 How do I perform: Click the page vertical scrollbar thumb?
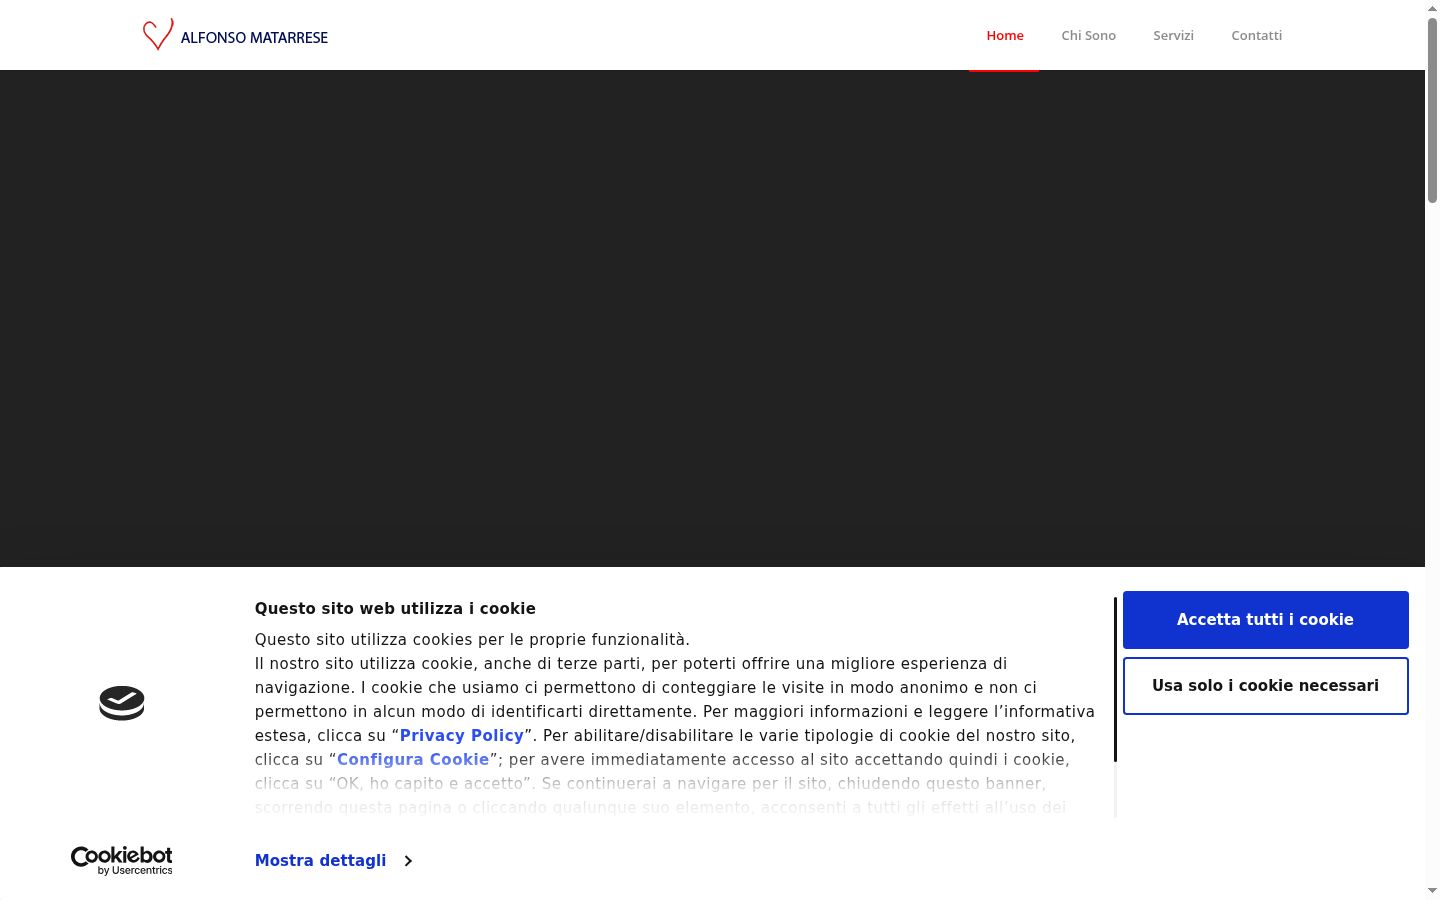(1432, 110)
